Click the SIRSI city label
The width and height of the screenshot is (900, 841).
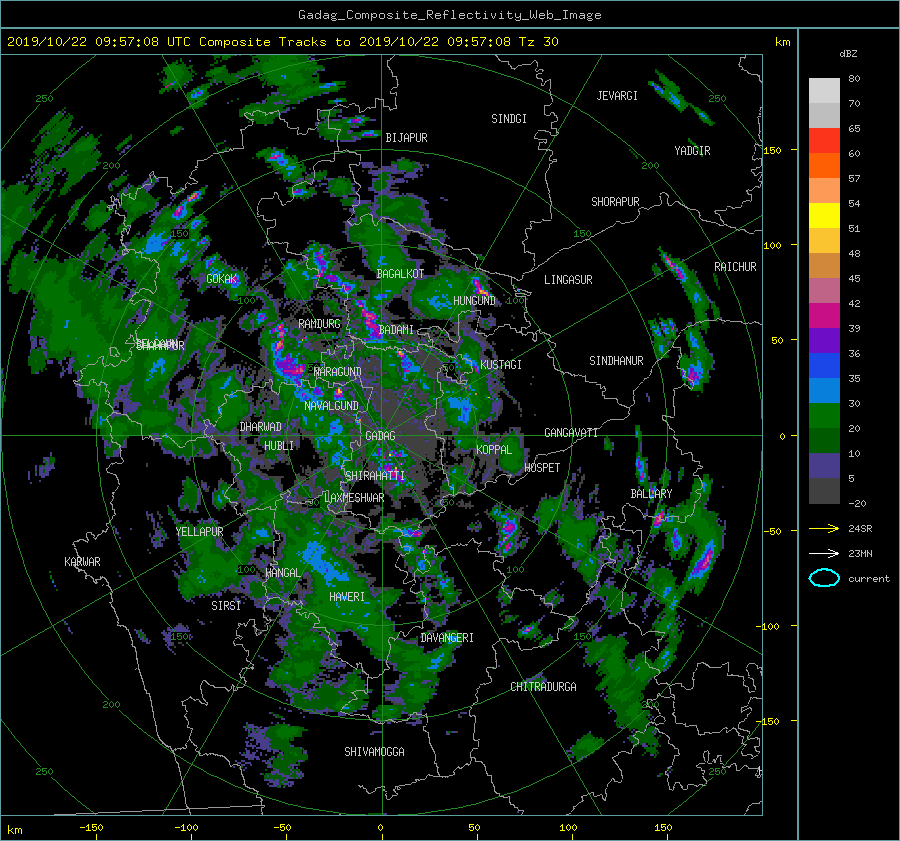(226, 606)
